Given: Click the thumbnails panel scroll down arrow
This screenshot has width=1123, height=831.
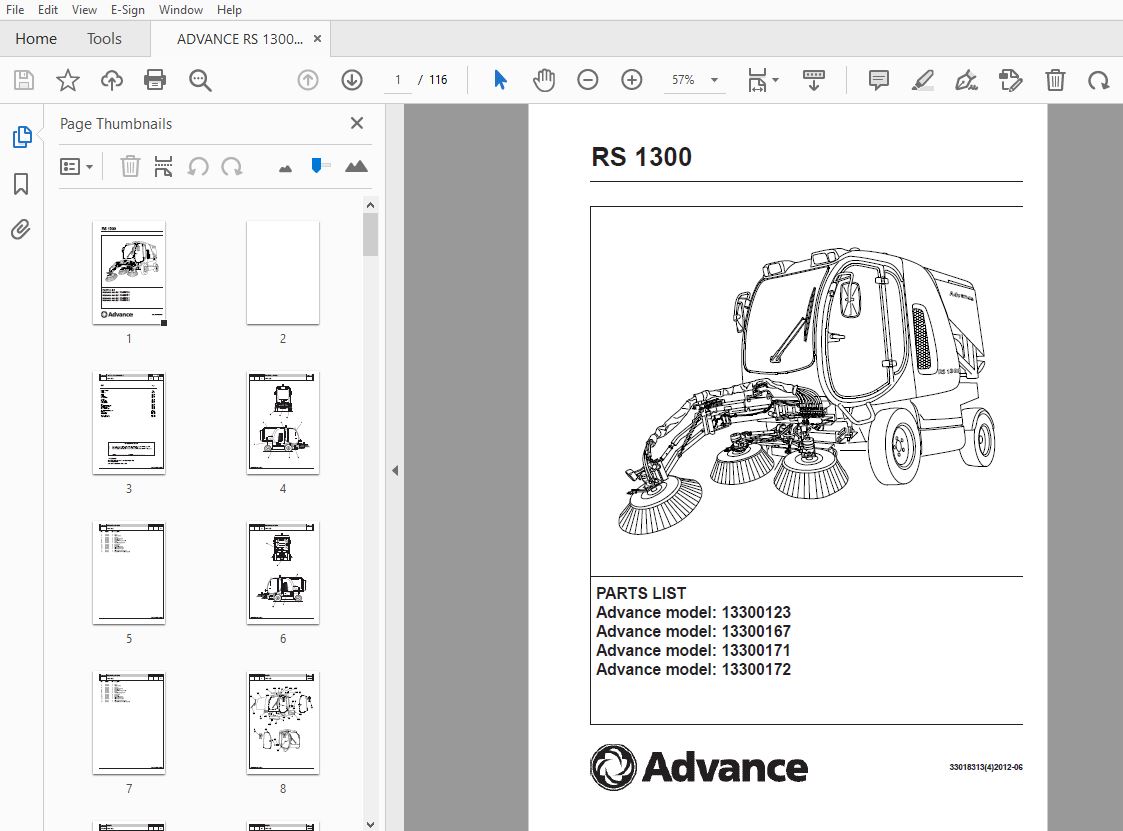Looking at the screenshot, I should coord(370,824).
